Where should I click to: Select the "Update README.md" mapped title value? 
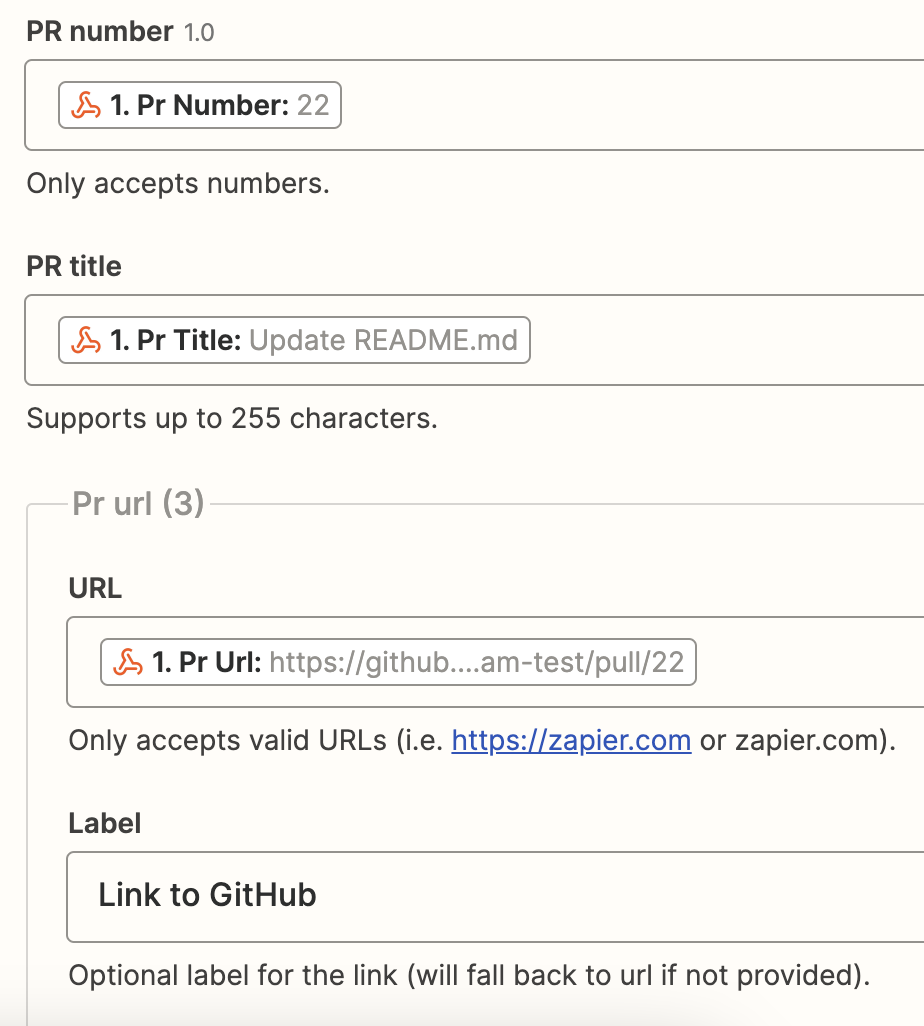383,341
